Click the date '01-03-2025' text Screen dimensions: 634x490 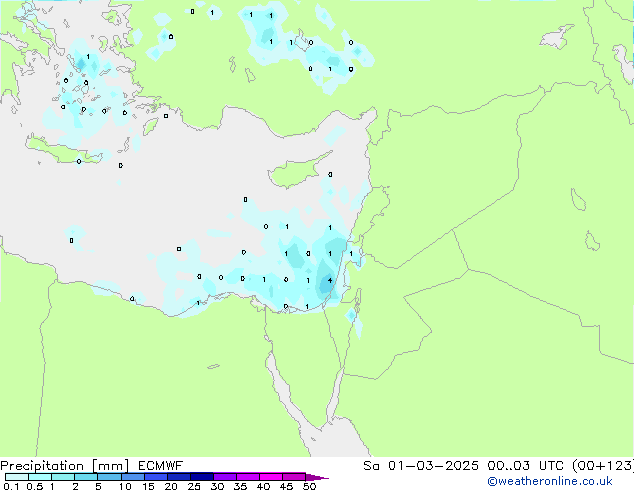433,466
